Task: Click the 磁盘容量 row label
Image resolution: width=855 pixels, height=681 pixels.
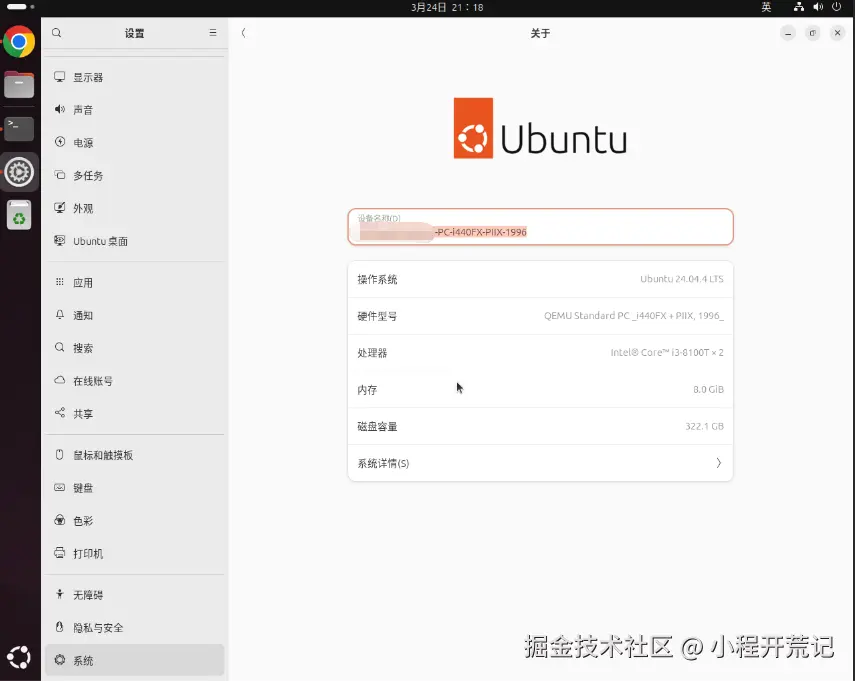Action: 377,426
